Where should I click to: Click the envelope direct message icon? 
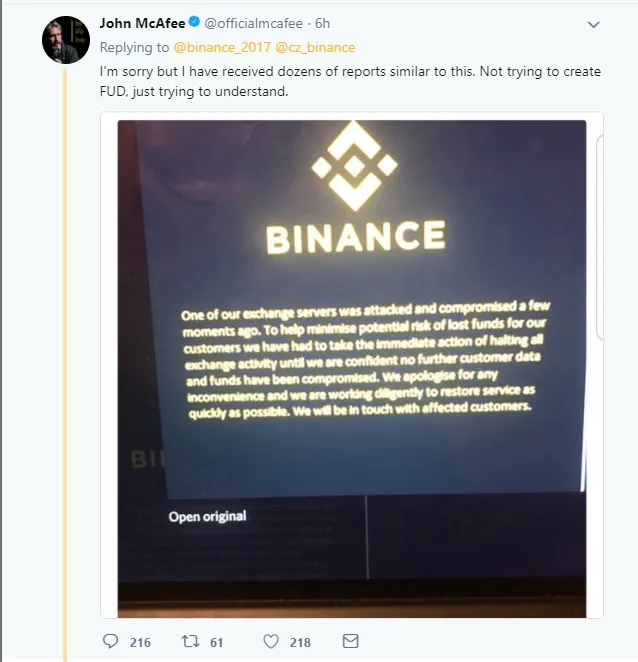click(350, 641)
